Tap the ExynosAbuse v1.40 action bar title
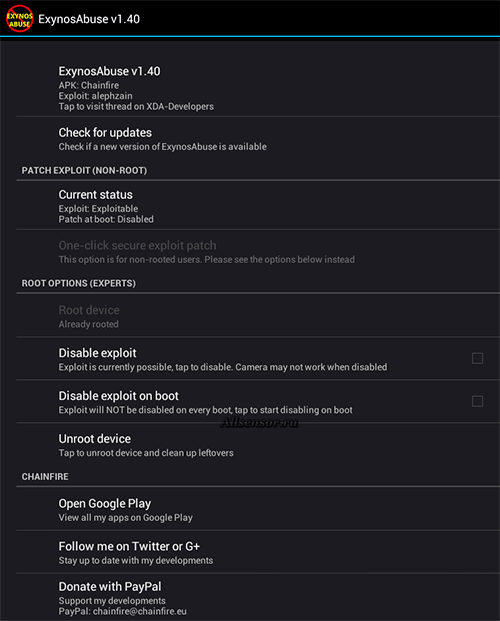 click(x=89, y=19)
